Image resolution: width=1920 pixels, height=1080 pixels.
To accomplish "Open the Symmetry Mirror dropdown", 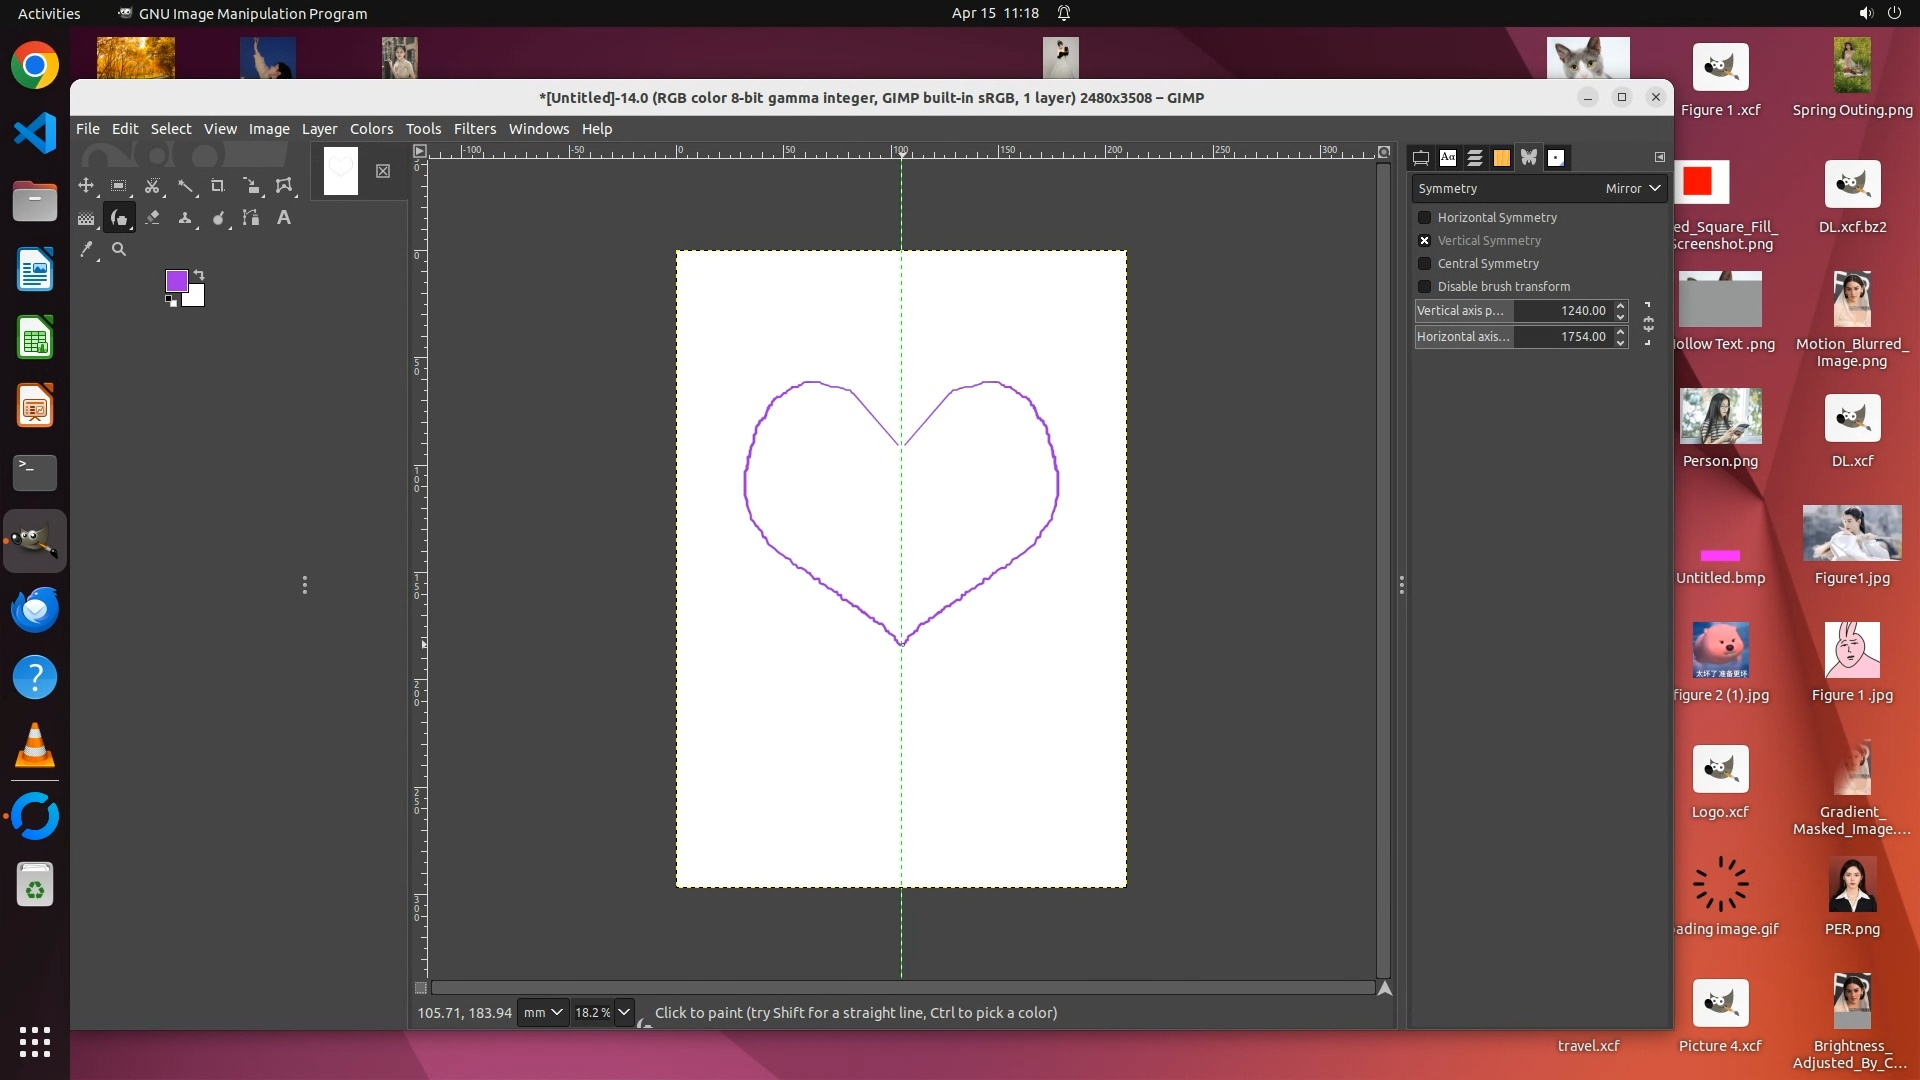I will tap(1632, 189).
